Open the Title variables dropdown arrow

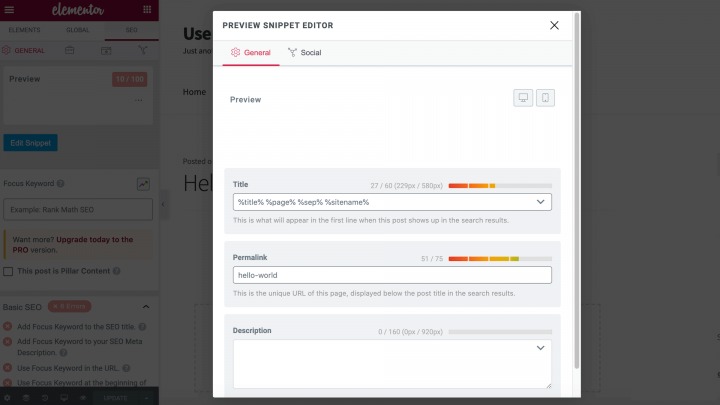541,202
